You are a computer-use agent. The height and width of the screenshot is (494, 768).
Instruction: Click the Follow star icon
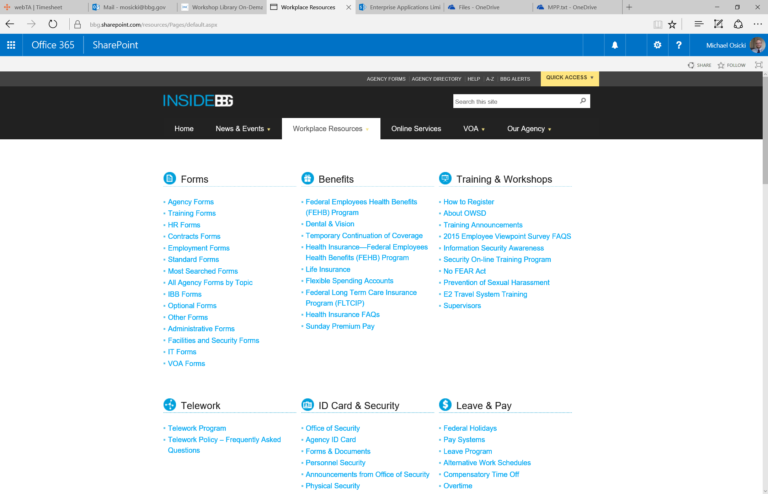click(722, 65)
